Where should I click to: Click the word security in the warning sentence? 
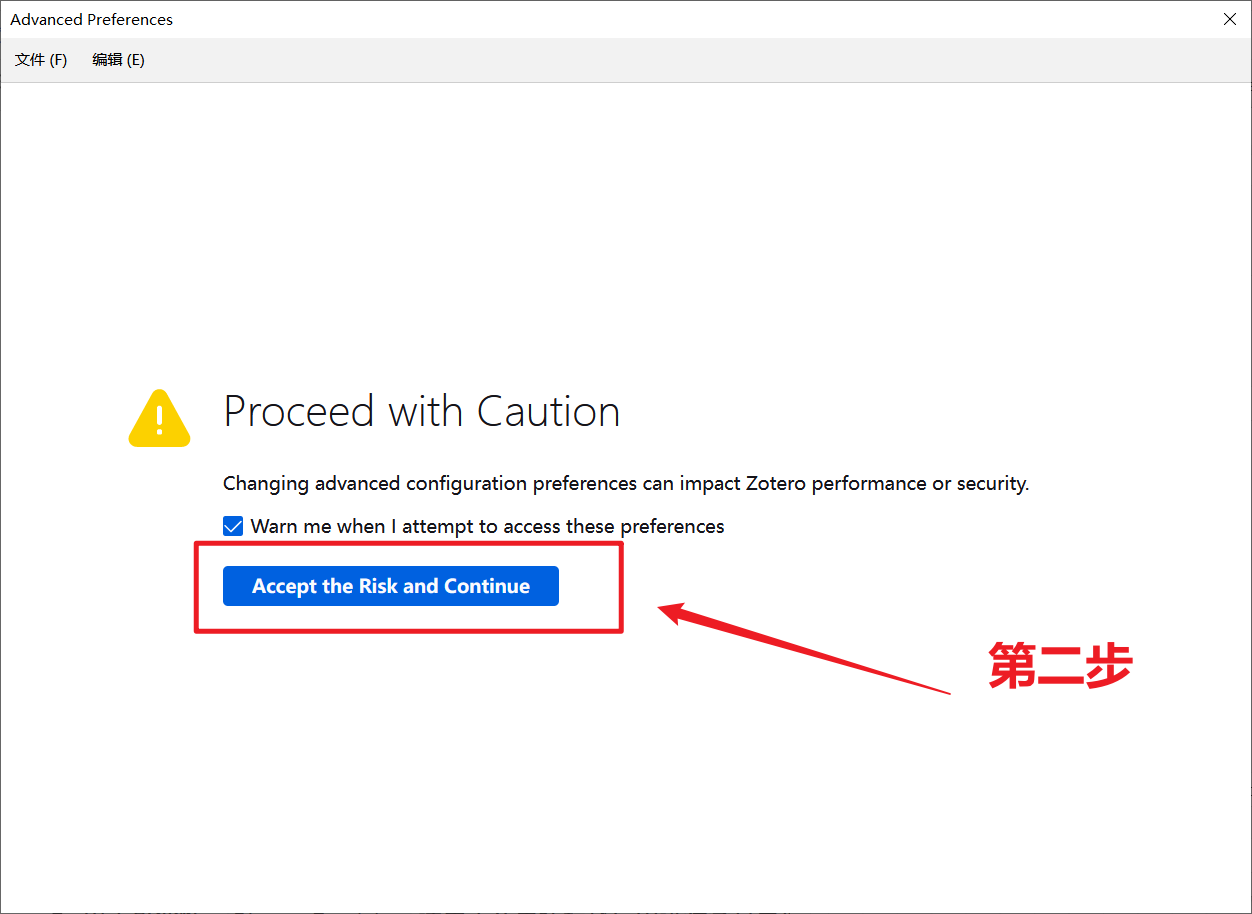tap(991, 484)
